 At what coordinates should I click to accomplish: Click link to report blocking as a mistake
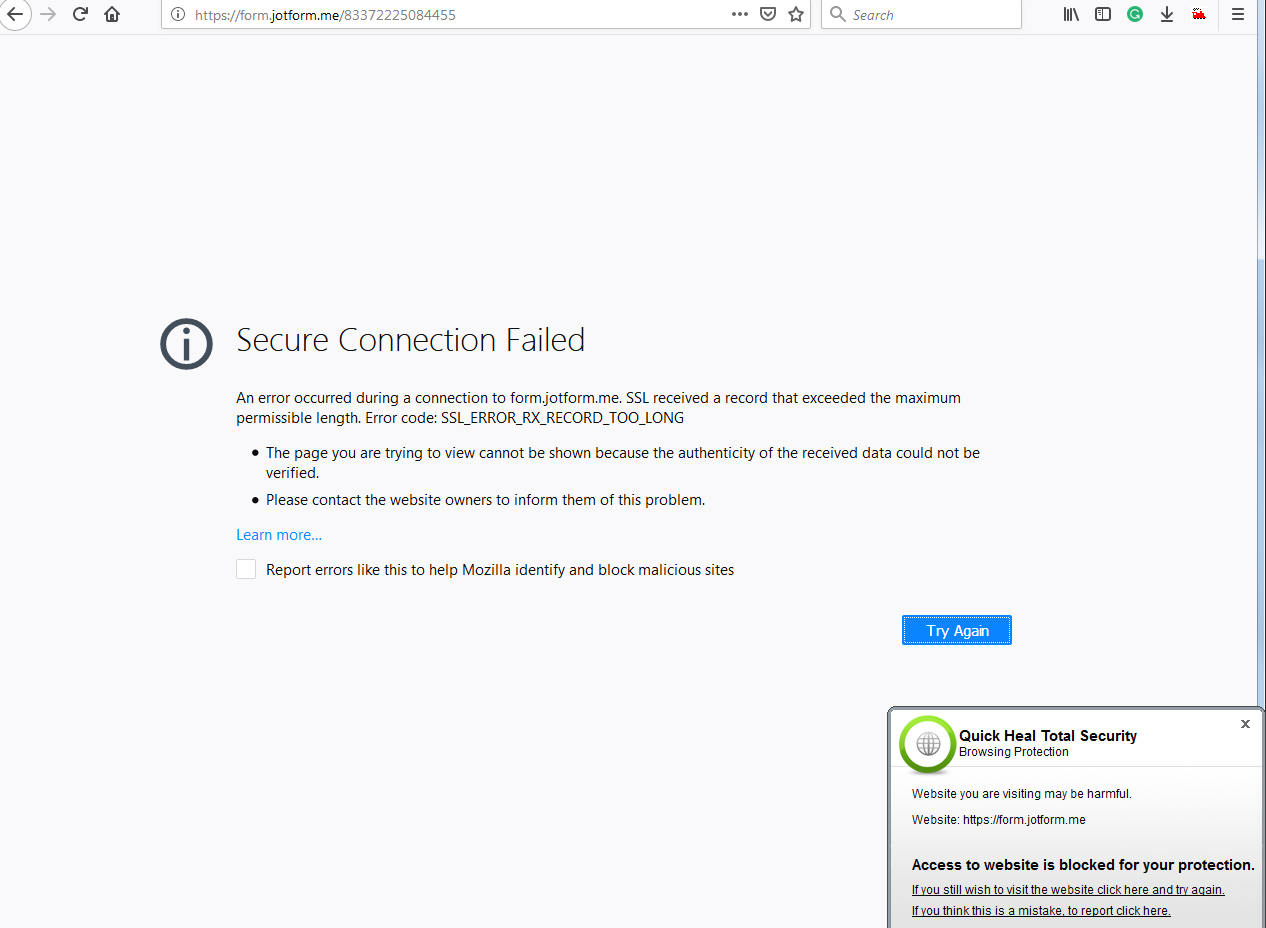click(x=1041, y=911)
